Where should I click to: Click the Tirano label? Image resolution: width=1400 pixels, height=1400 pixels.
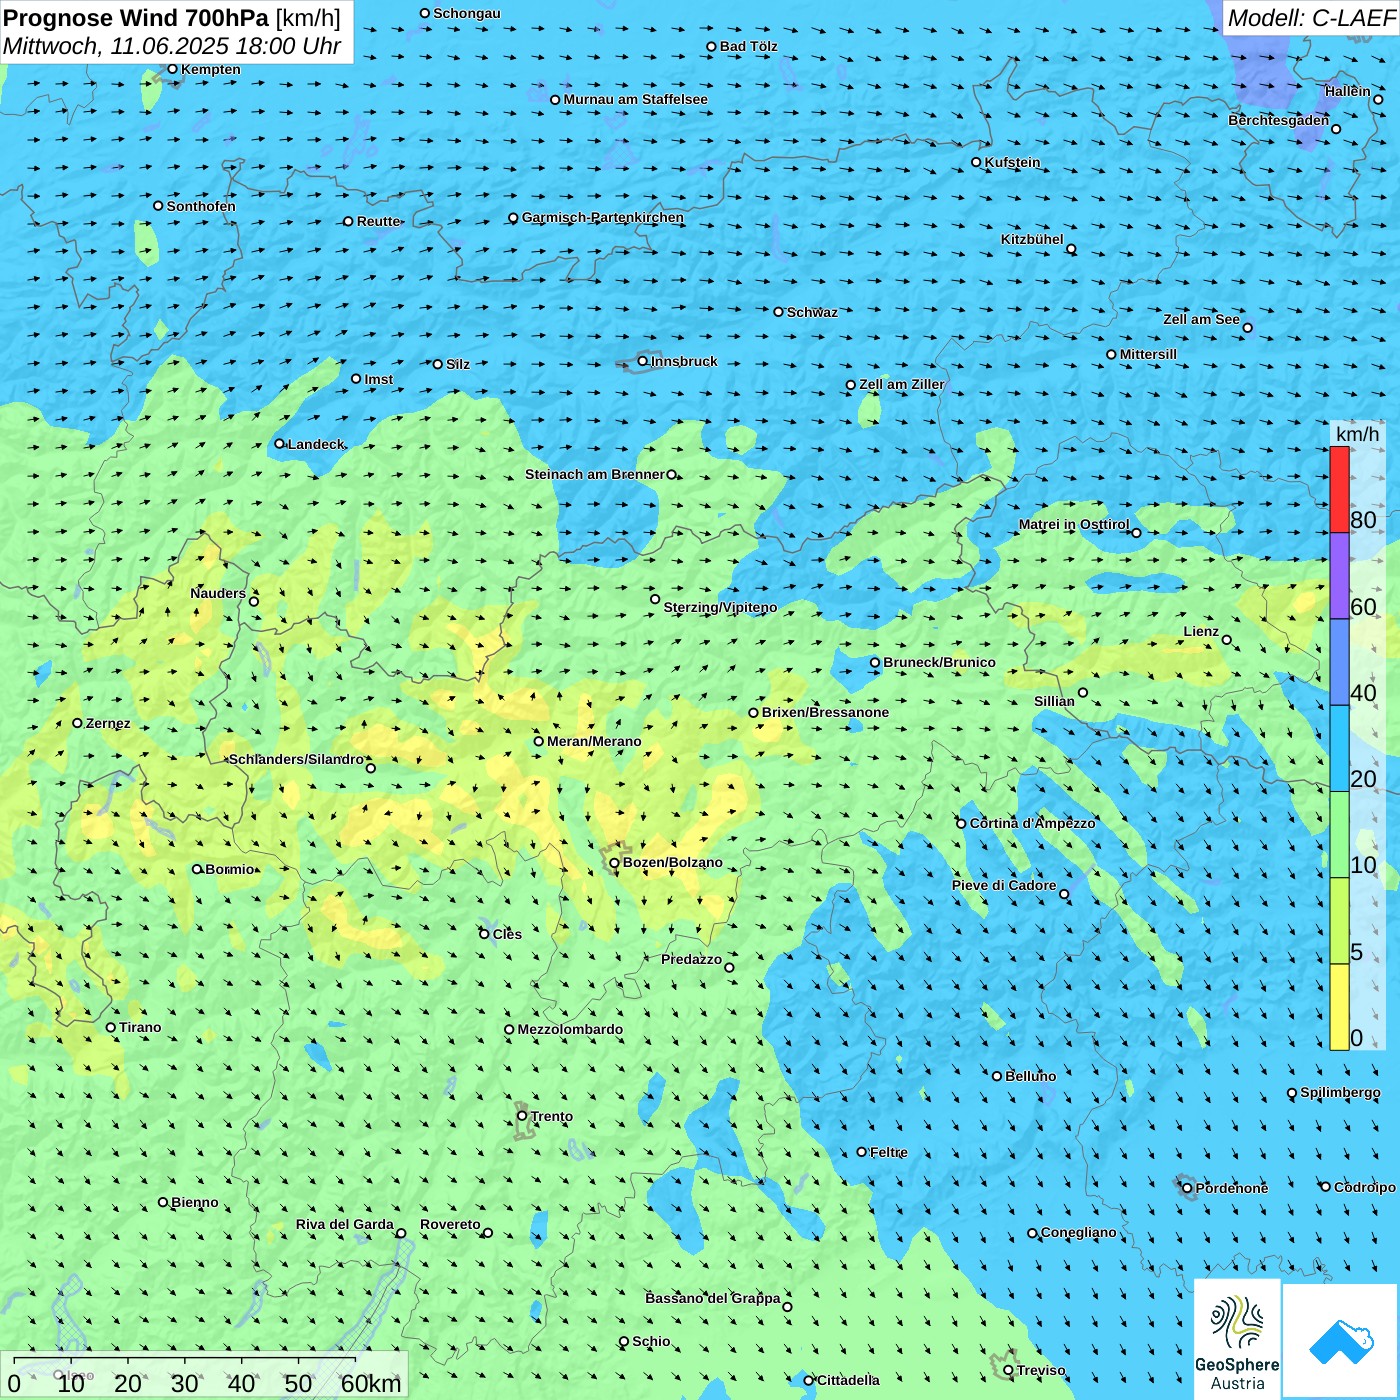(x=140, y=1027)
